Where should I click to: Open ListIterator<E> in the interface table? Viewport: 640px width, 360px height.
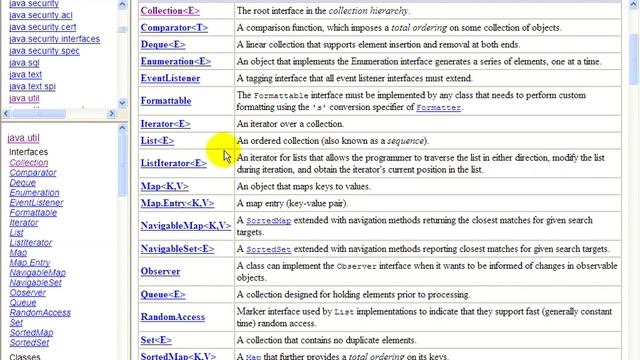coord(173,163)
